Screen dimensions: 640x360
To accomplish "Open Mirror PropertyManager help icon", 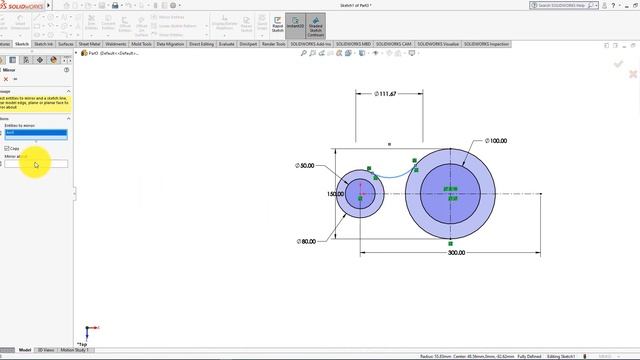I will coord(67,70).
